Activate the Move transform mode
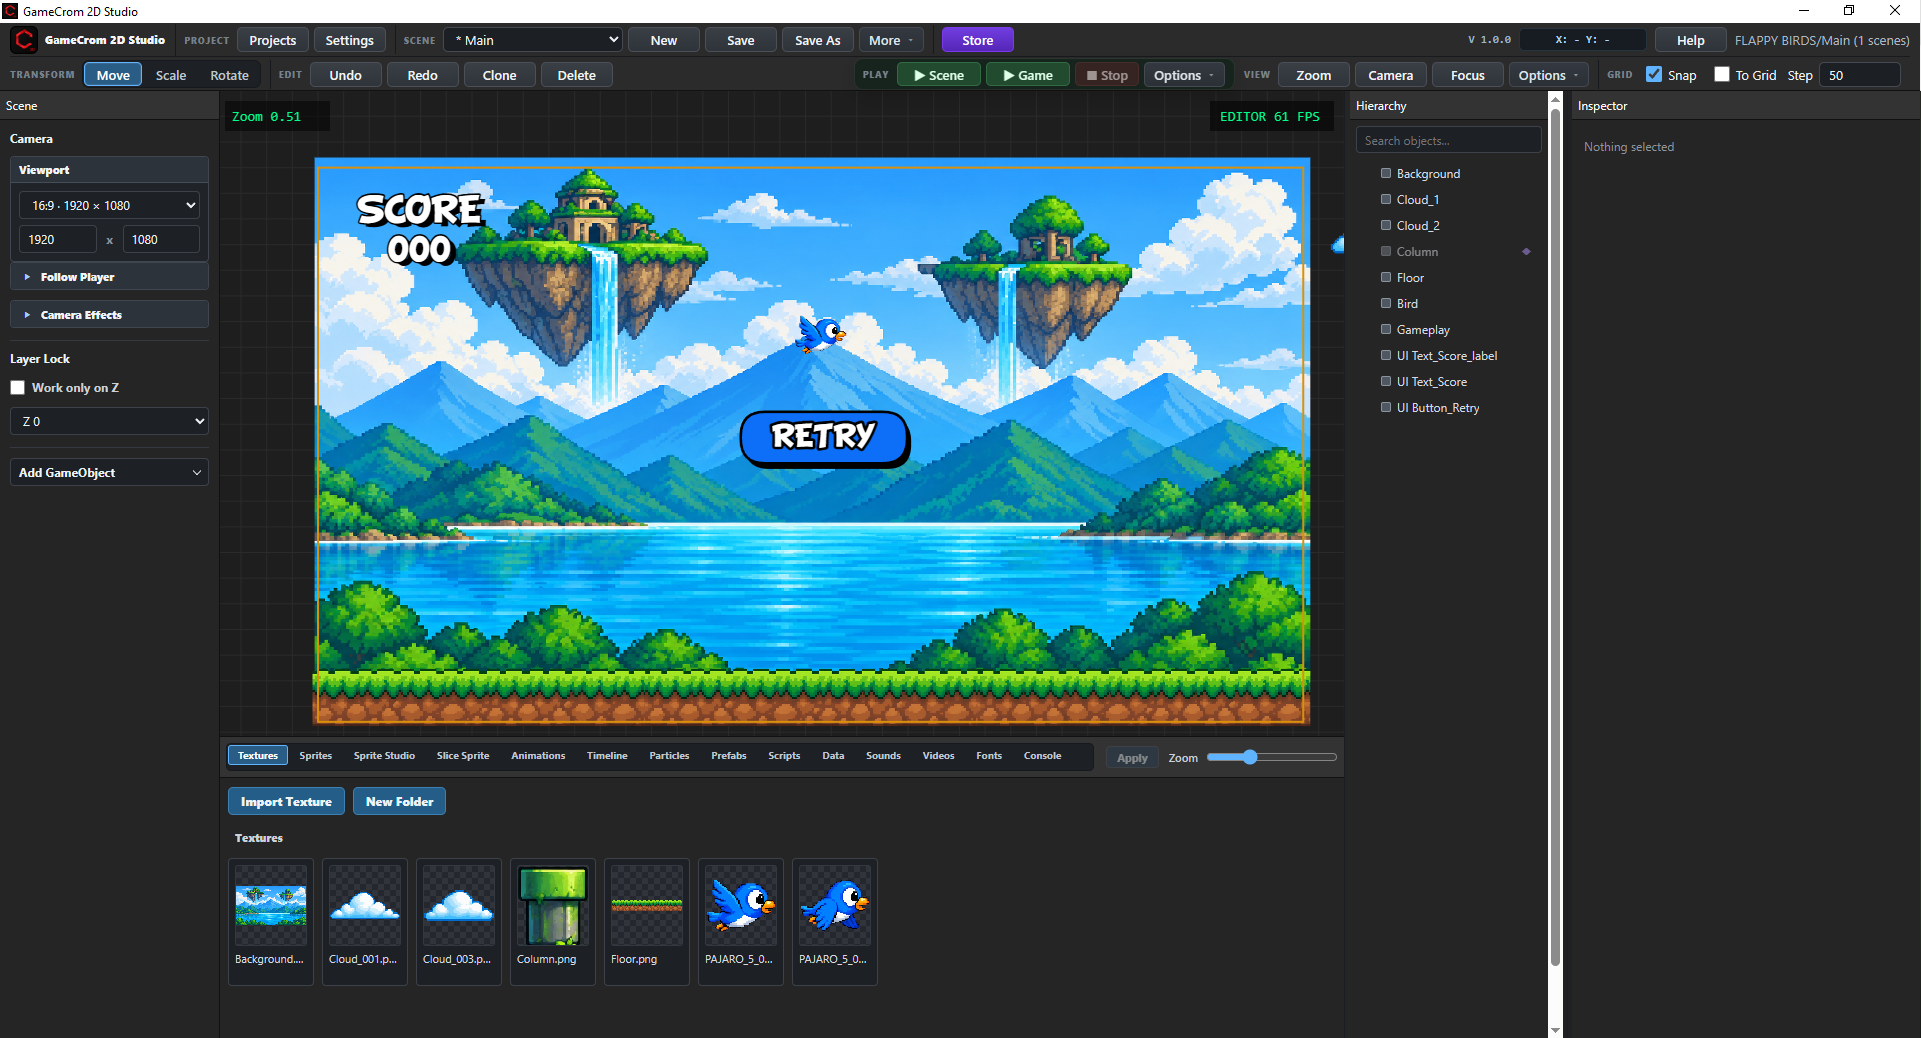1921x1038 pixels. [113, 75]
